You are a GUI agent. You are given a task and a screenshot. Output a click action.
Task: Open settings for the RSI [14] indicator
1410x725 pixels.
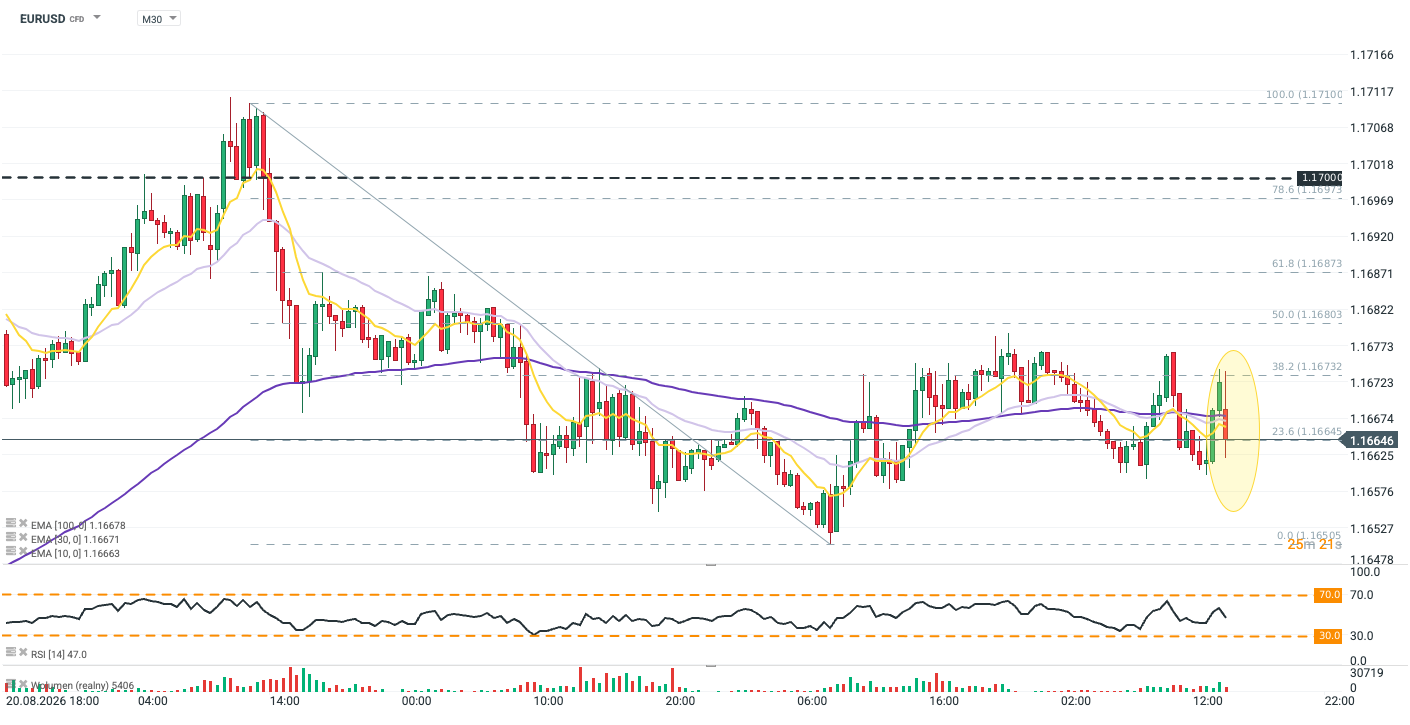click(x=10, y=653)
